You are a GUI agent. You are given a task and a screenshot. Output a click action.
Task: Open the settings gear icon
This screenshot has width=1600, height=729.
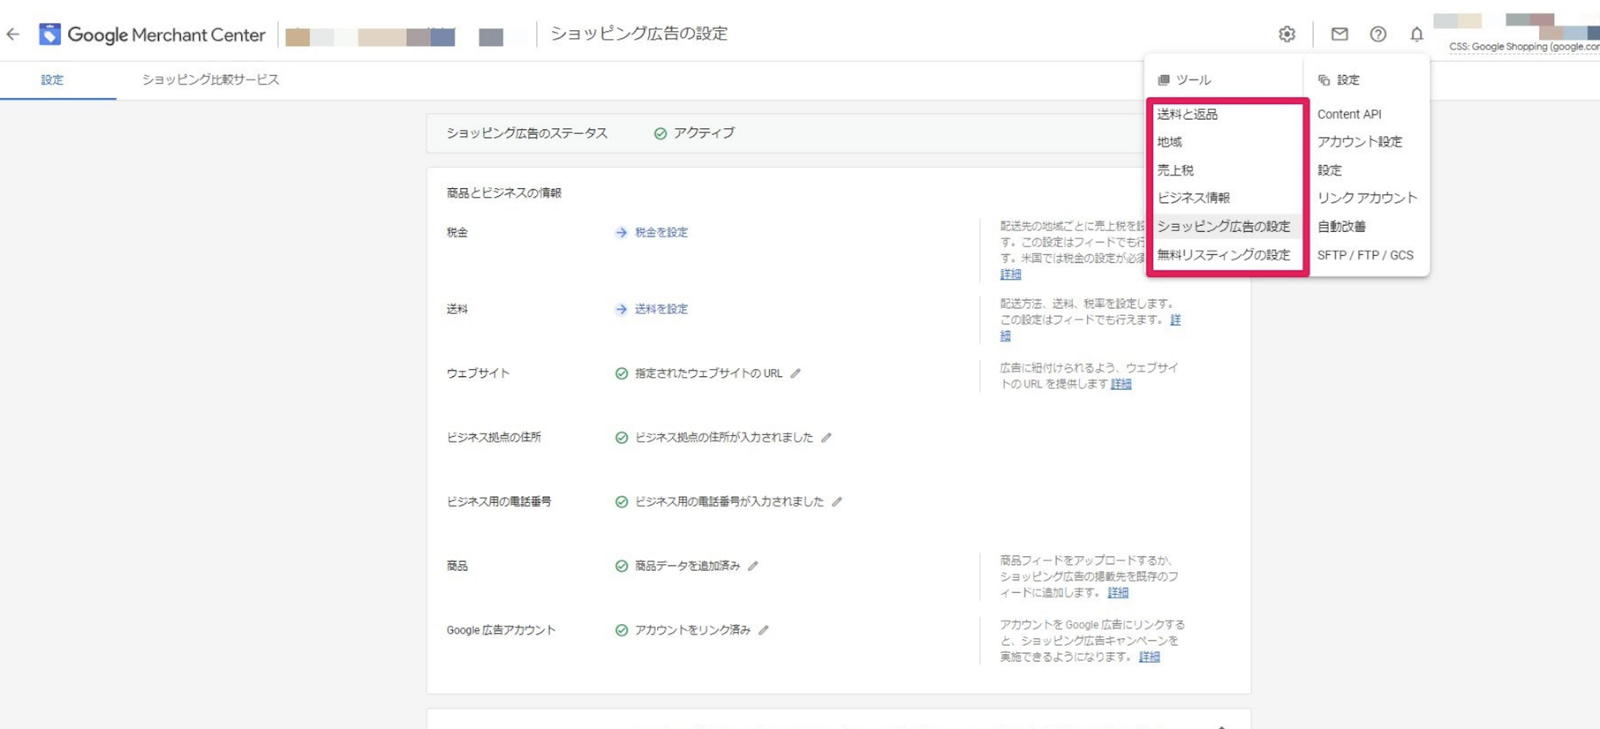click(1287, 34)
